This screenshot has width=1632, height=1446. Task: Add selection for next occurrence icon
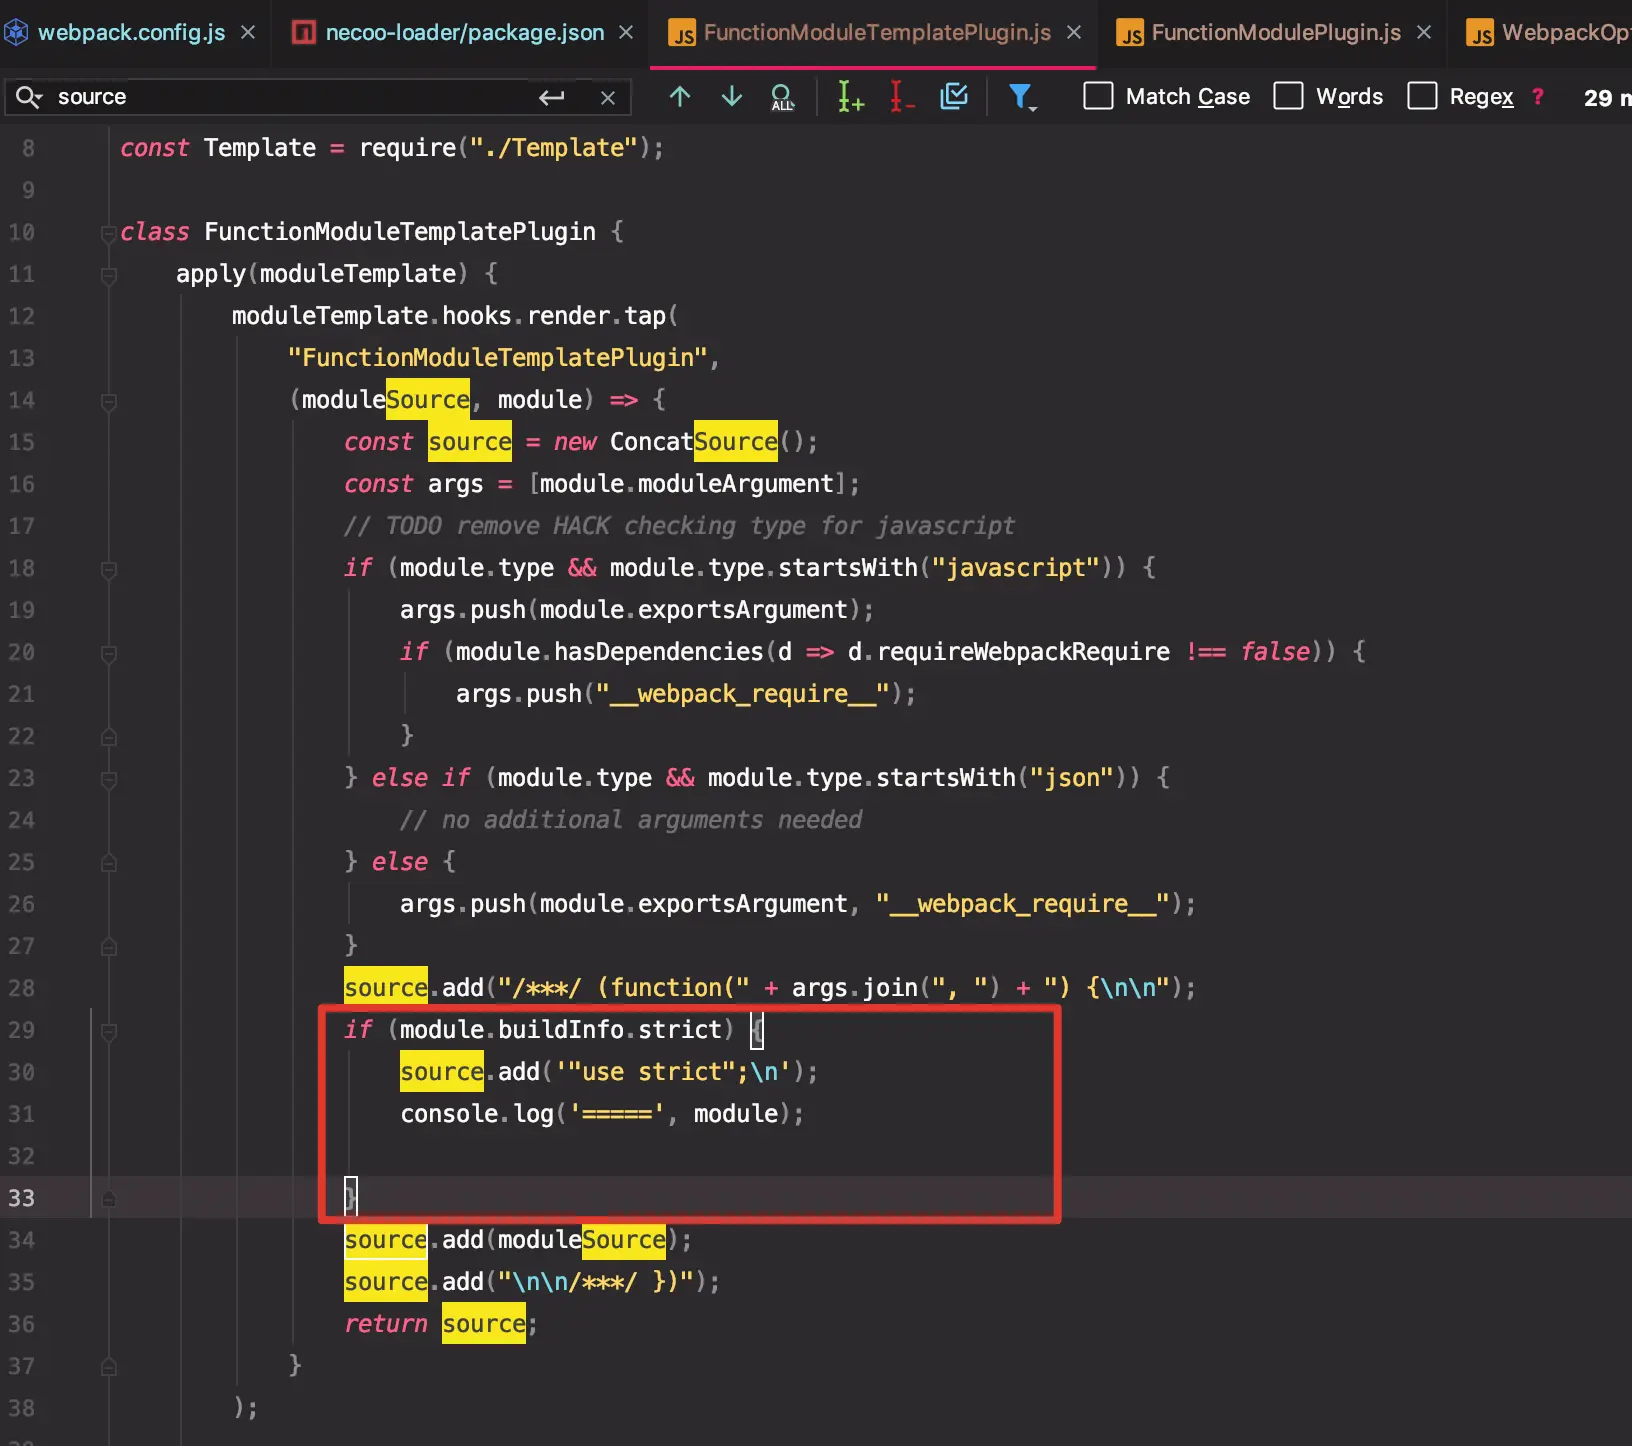850,97
